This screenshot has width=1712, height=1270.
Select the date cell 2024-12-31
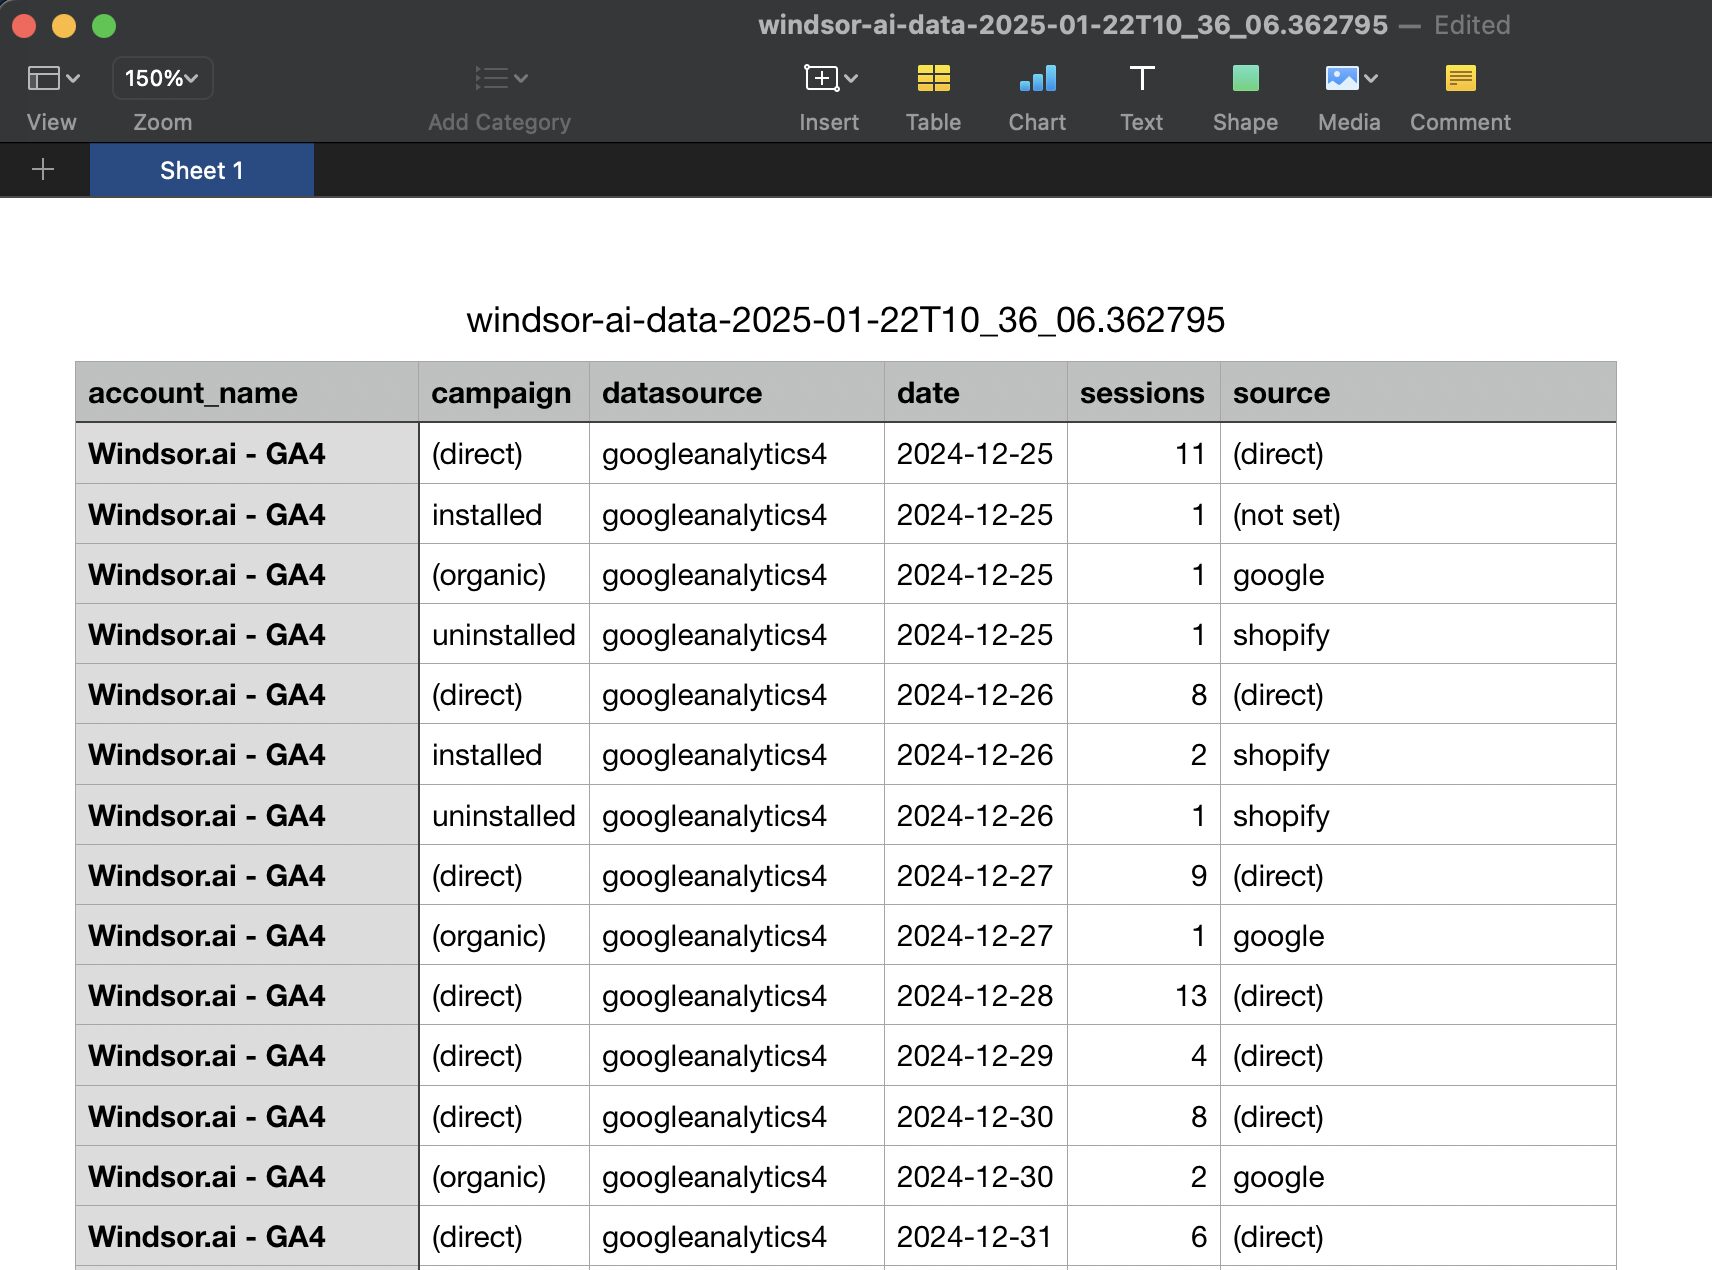pyautogui.click(x=976, y=1237)
